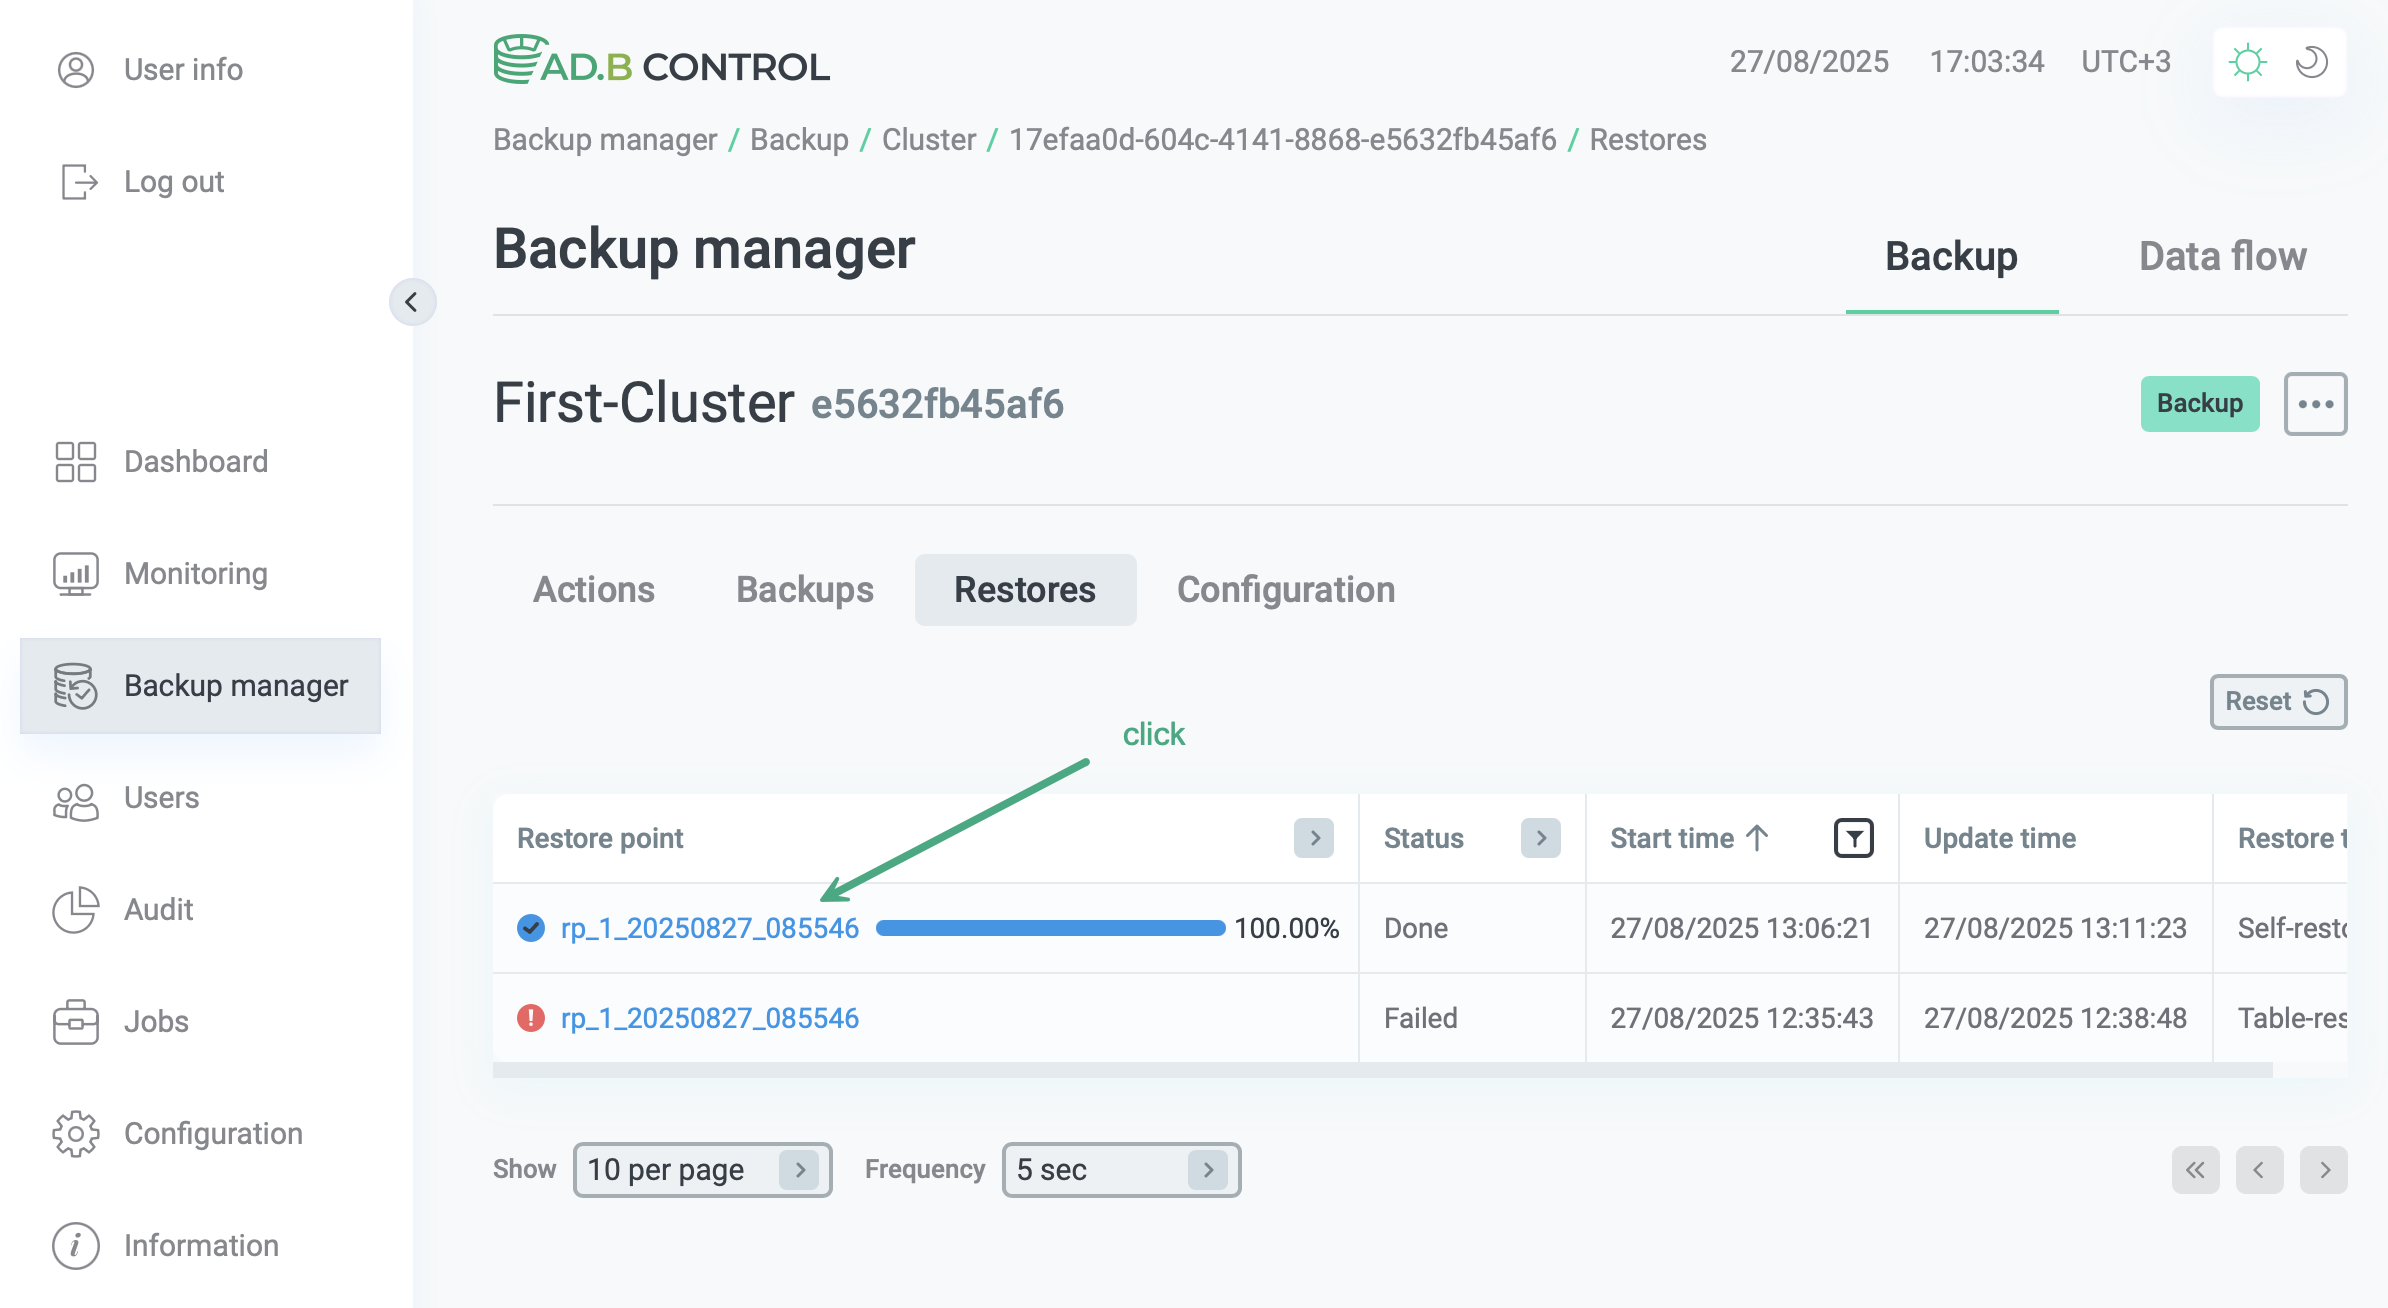Switch to the Data flow tab
The image size is (2388, 1308).
2222,256
